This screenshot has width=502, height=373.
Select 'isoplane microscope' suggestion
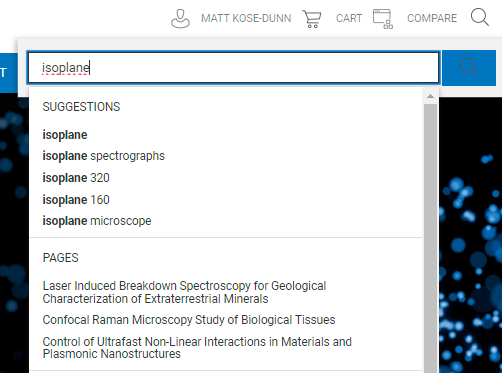(97, 221)
